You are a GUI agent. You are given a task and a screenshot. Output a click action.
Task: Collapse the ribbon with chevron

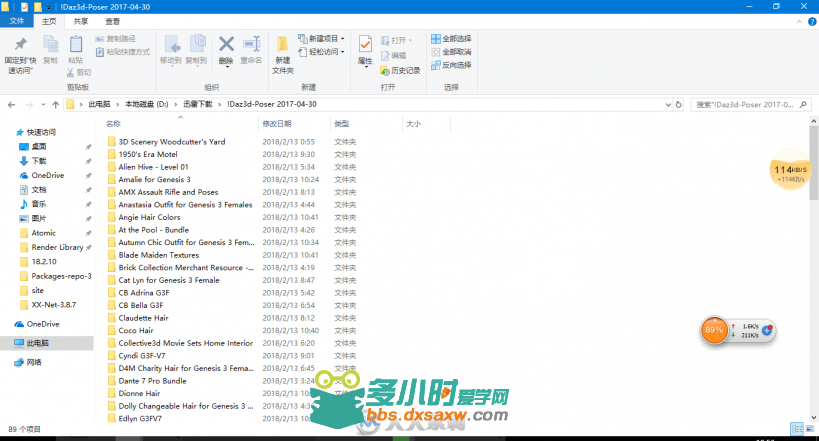point(799,21)
